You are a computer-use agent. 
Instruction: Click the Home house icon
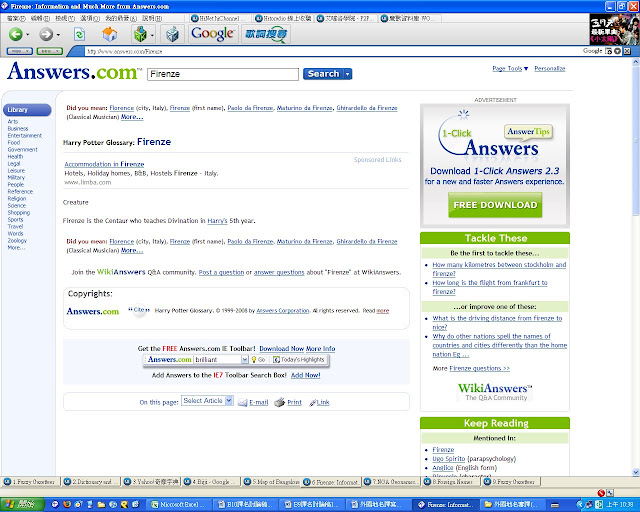109,34
